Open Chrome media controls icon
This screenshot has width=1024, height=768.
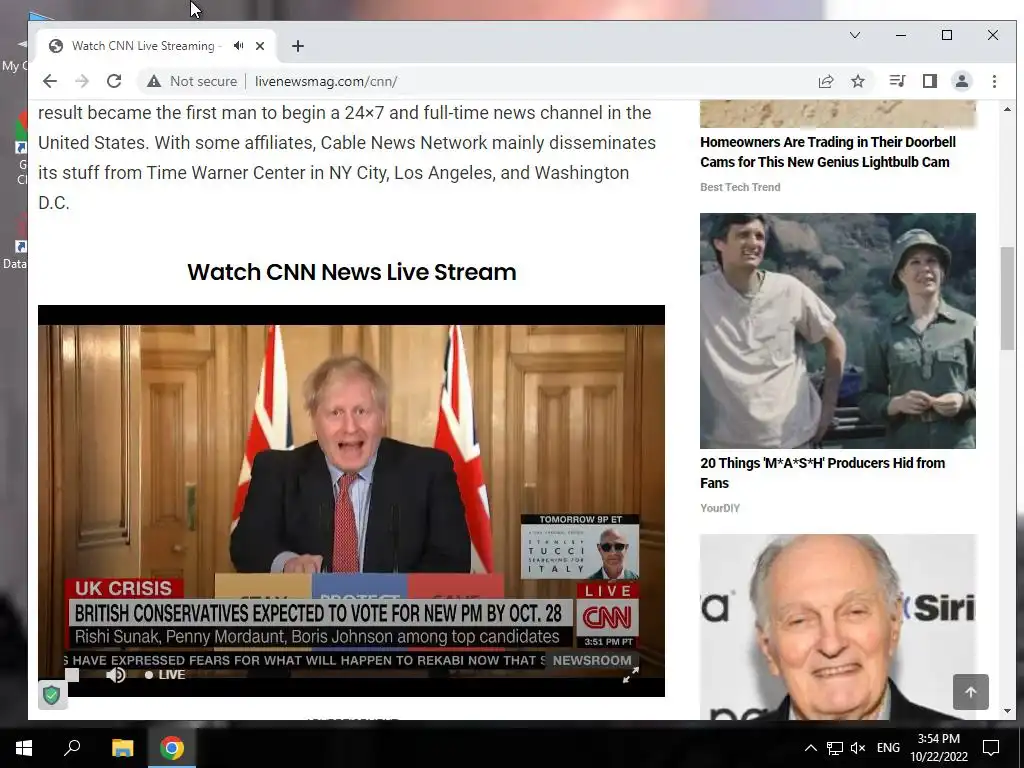tap(897, 81)
